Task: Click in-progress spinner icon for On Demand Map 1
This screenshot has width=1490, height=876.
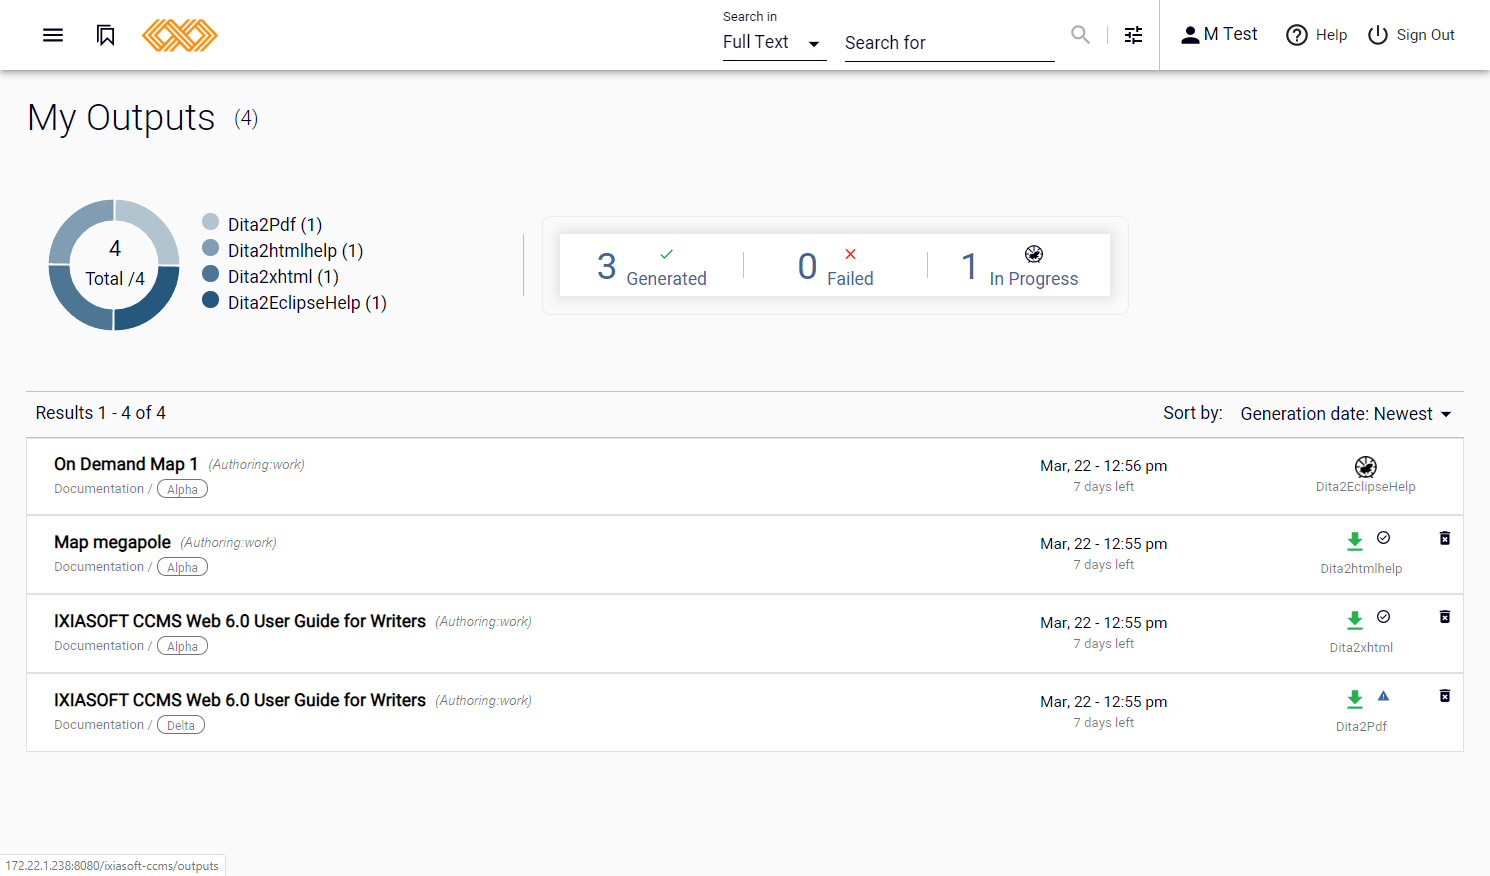Action: (x=1366, y=466)
